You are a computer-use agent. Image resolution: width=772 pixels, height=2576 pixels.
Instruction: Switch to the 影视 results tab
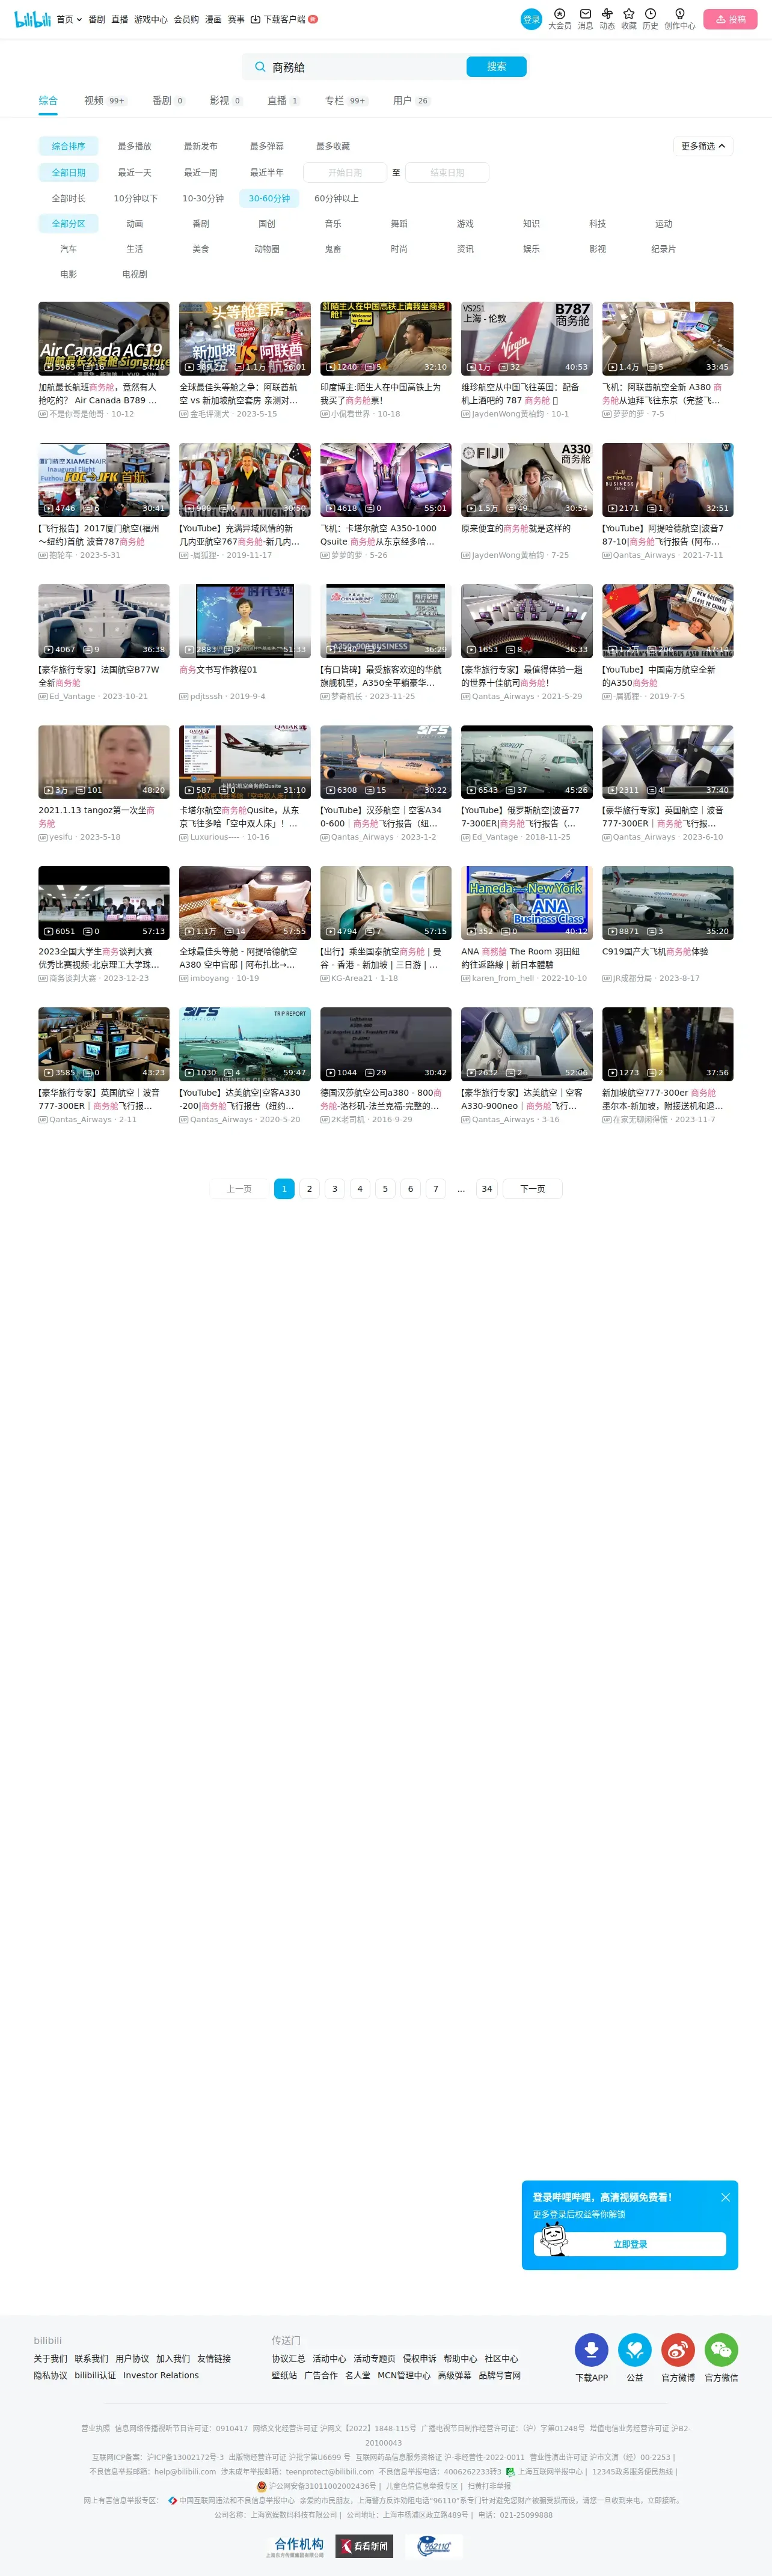(x=226, y=100)
